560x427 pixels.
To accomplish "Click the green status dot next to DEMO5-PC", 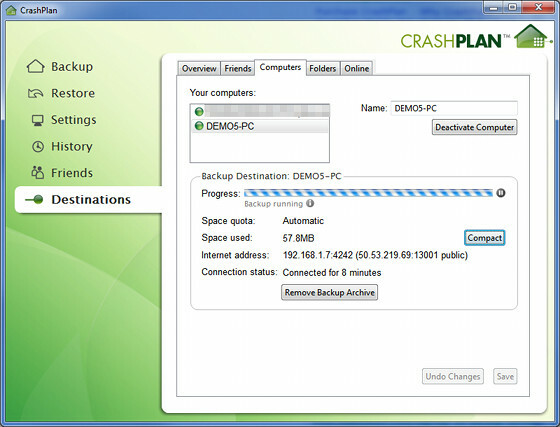I will tap(199, 126).
